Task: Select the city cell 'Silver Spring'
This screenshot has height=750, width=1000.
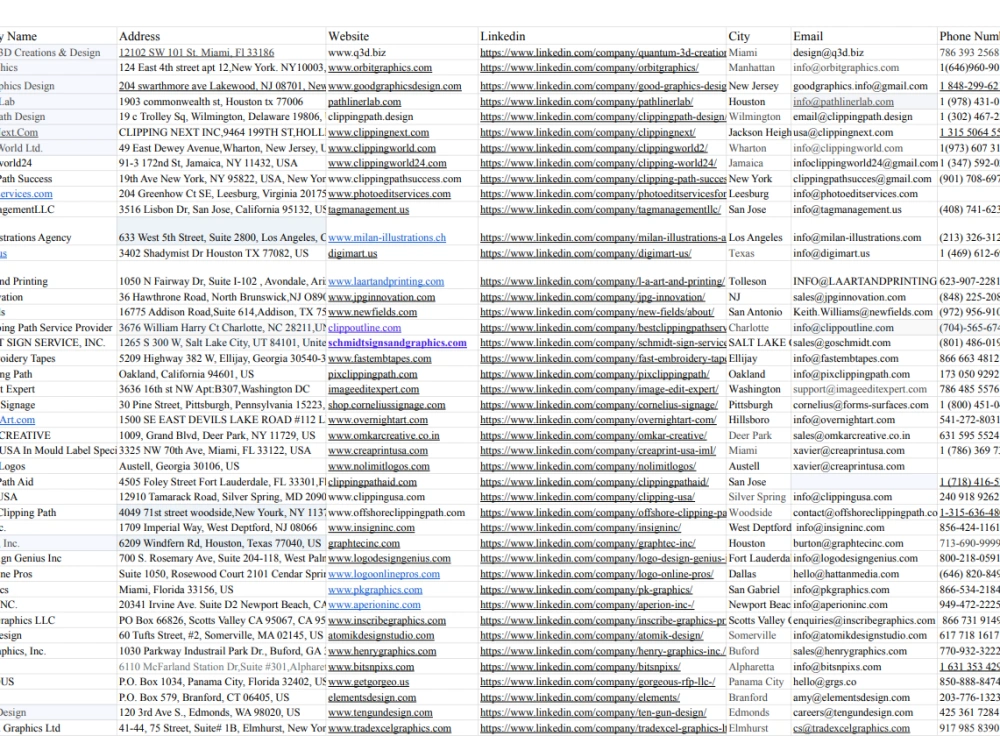Action: [759, 497]
